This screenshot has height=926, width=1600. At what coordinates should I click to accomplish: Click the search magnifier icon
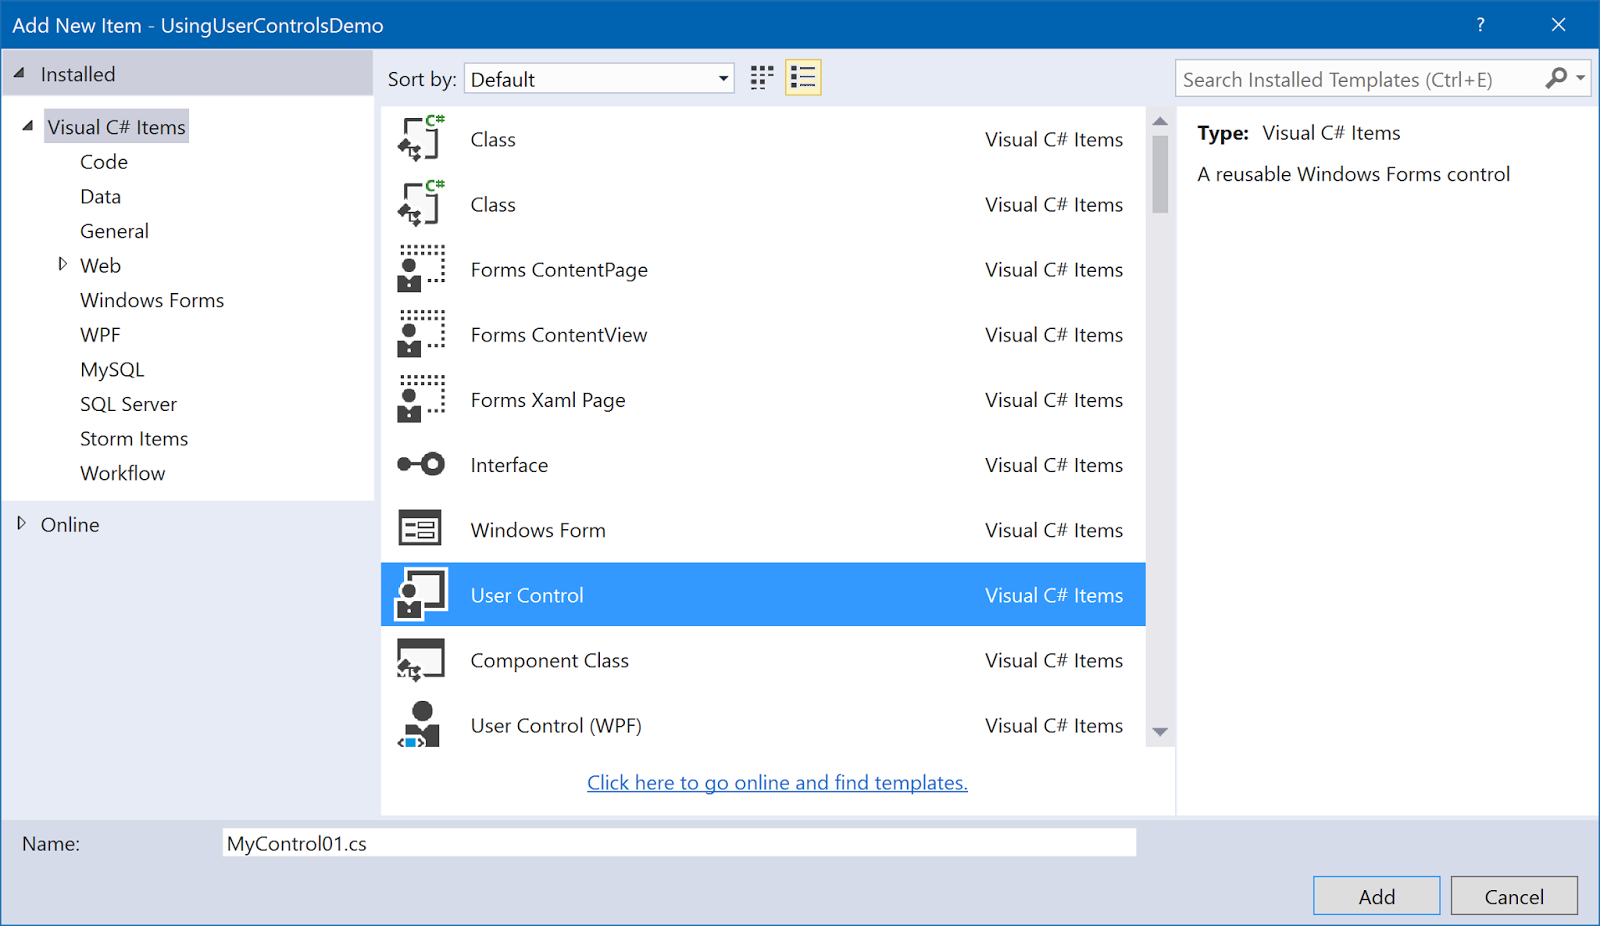1557,78
